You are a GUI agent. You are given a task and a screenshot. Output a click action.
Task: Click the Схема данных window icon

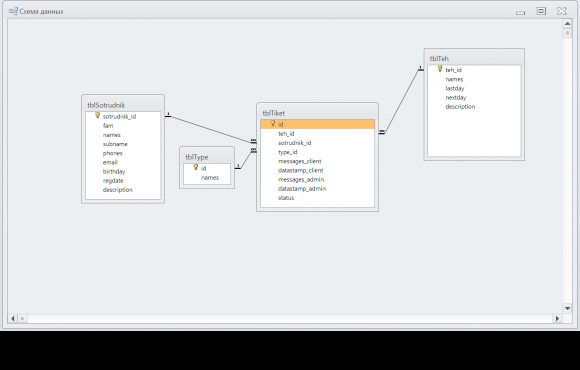coord(13,11)
